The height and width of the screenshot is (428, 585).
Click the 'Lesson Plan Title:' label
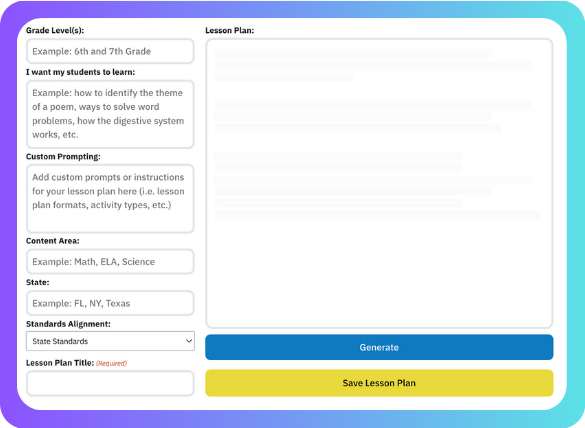coord(60,363)
